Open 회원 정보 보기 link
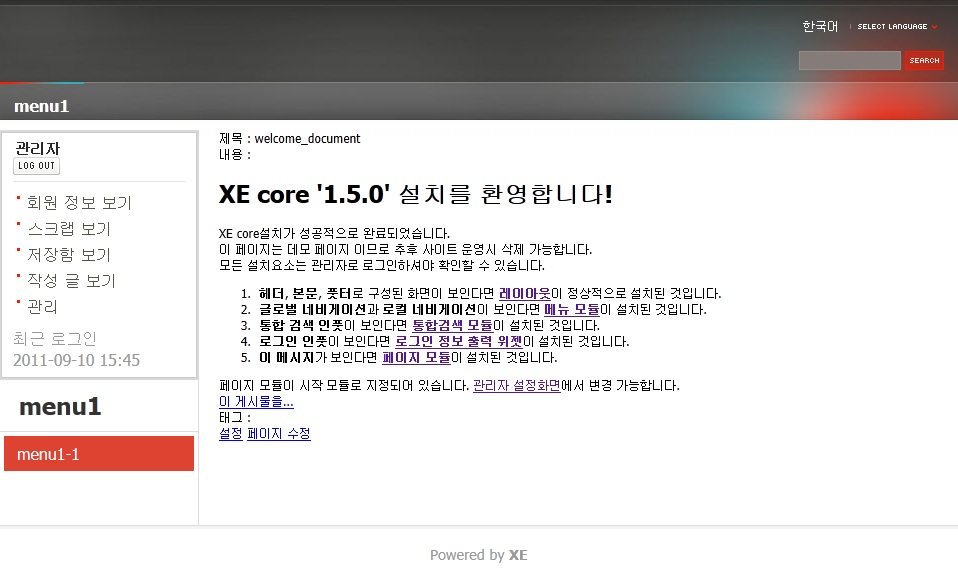 (79, 202)
